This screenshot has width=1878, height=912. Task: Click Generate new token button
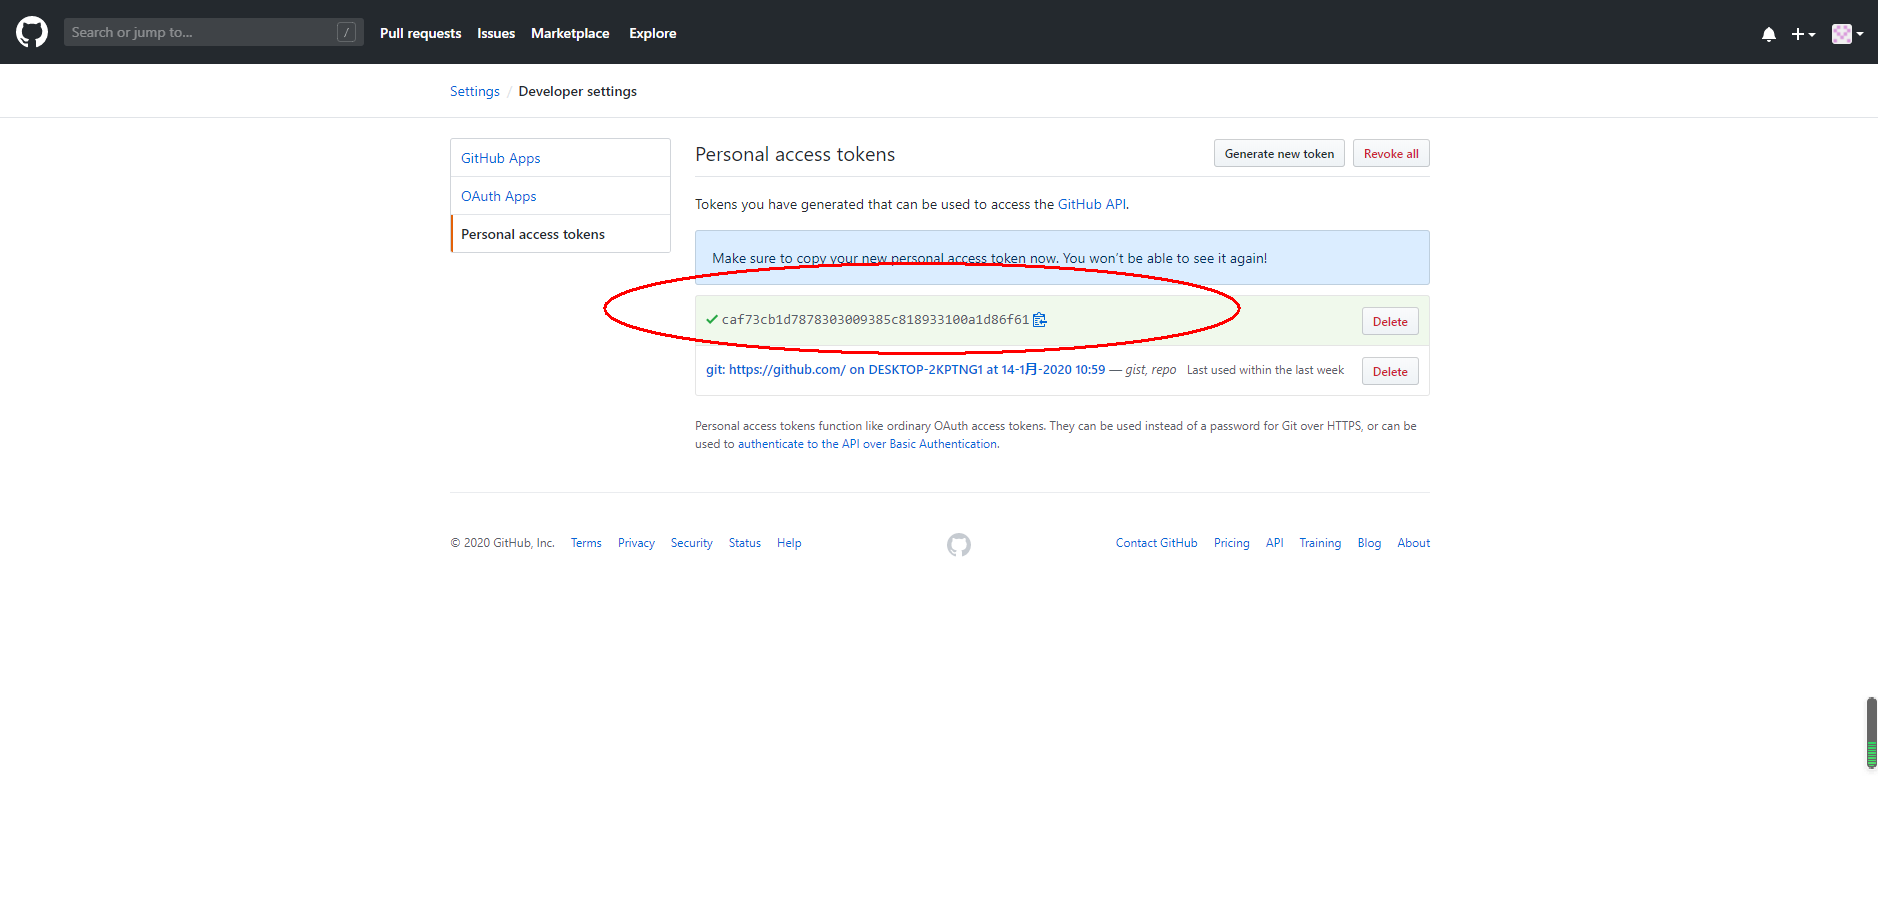tap(1279, 153)
